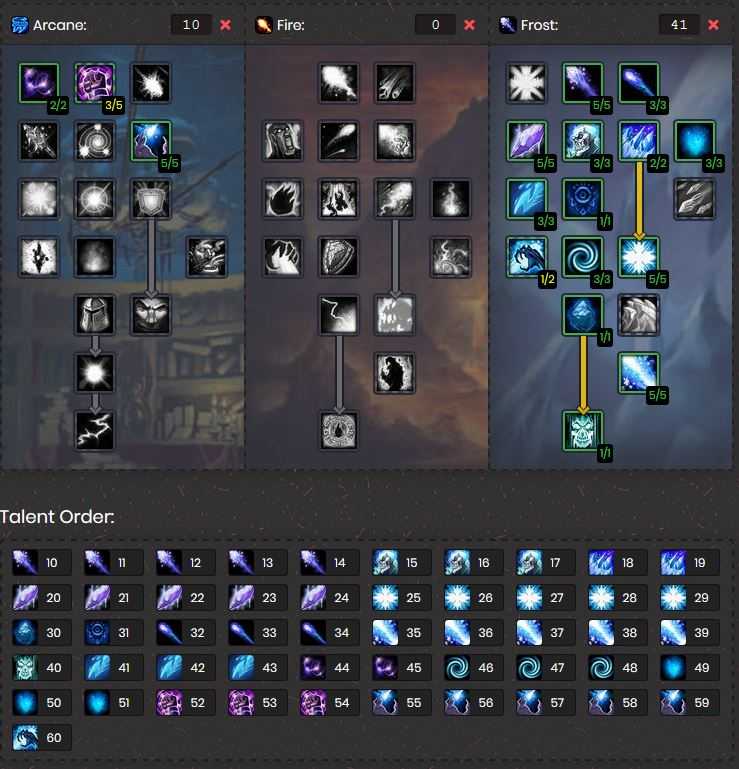
Task: Click the level 32 entry in Talent Order
Action: pos(185,633)
